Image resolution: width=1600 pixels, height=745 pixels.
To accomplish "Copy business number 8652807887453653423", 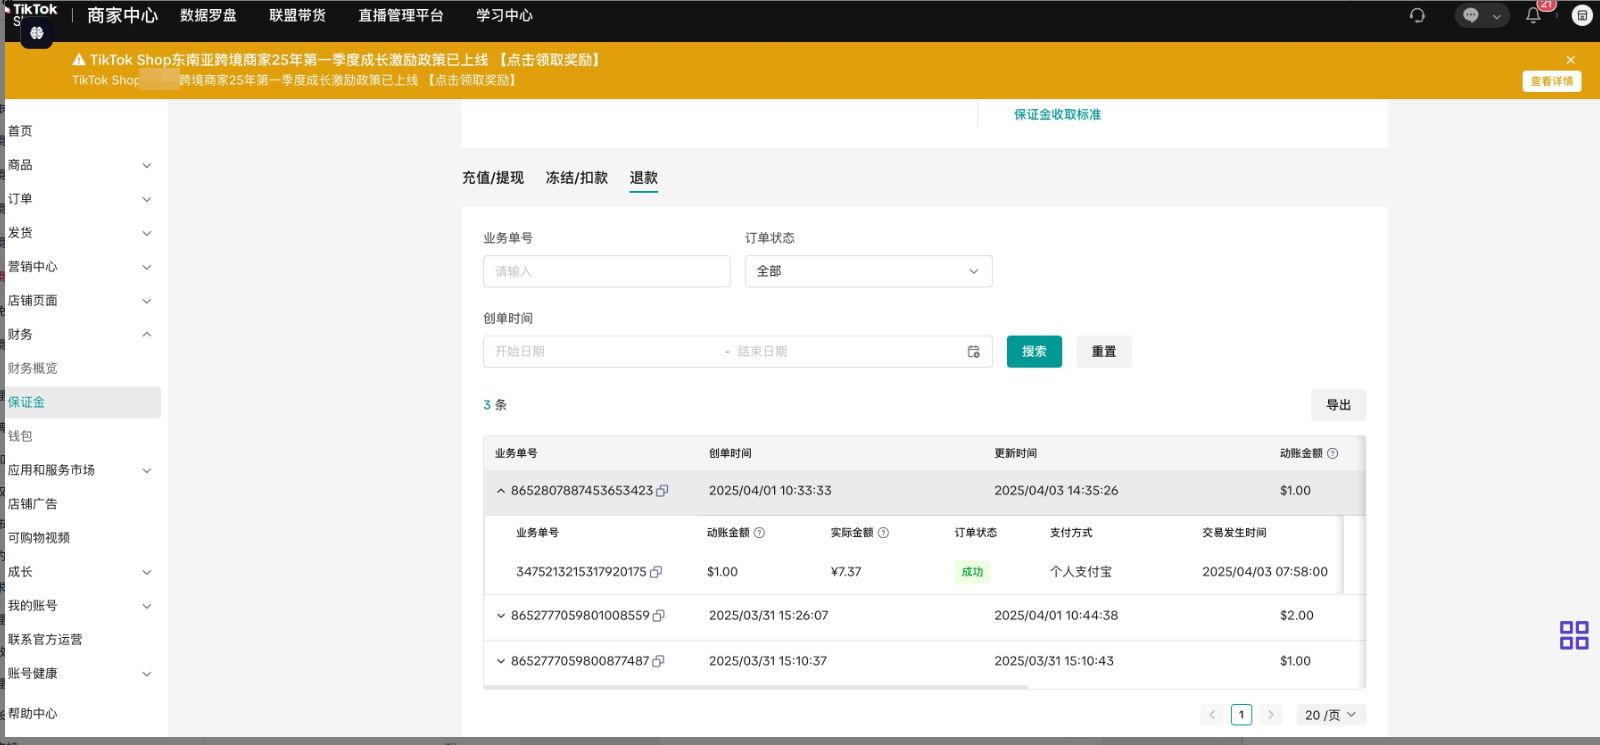I will tap(662, 491).
